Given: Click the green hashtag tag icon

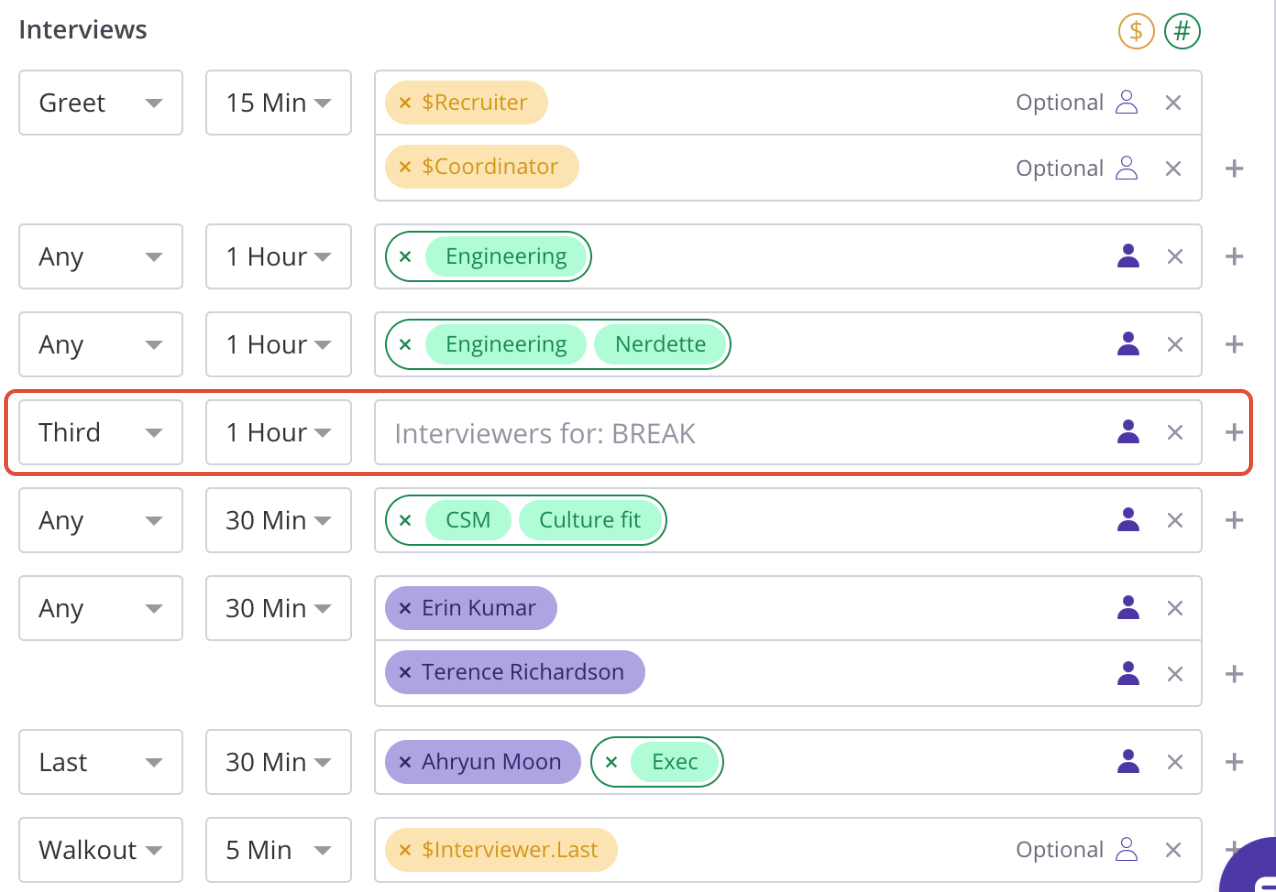Looking at the screenshot, I should click(1182, 32).
